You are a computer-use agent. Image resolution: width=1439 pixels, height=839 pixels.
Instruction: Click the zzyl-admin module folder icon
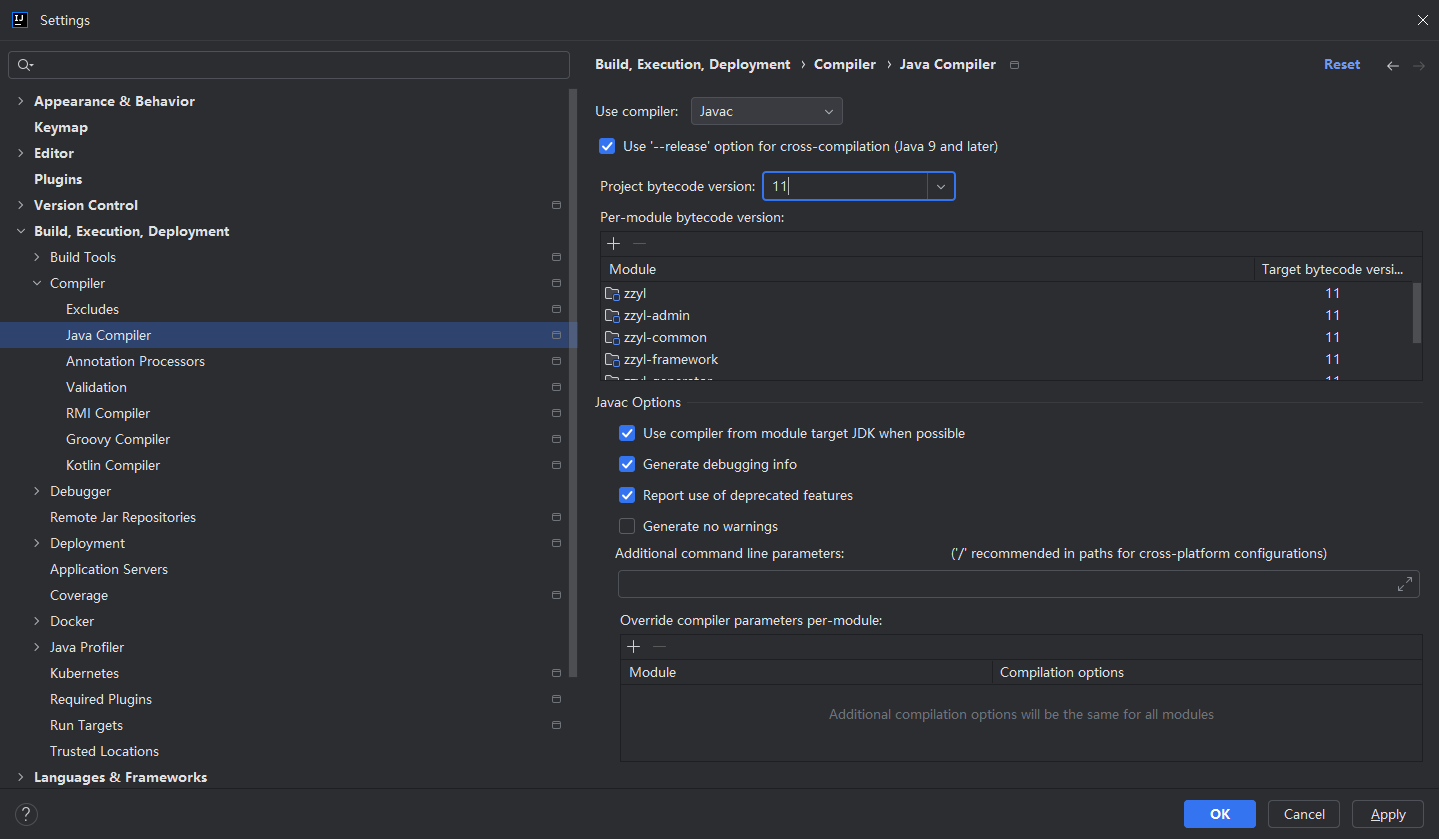pyautogui.click(x=613, y=315)
